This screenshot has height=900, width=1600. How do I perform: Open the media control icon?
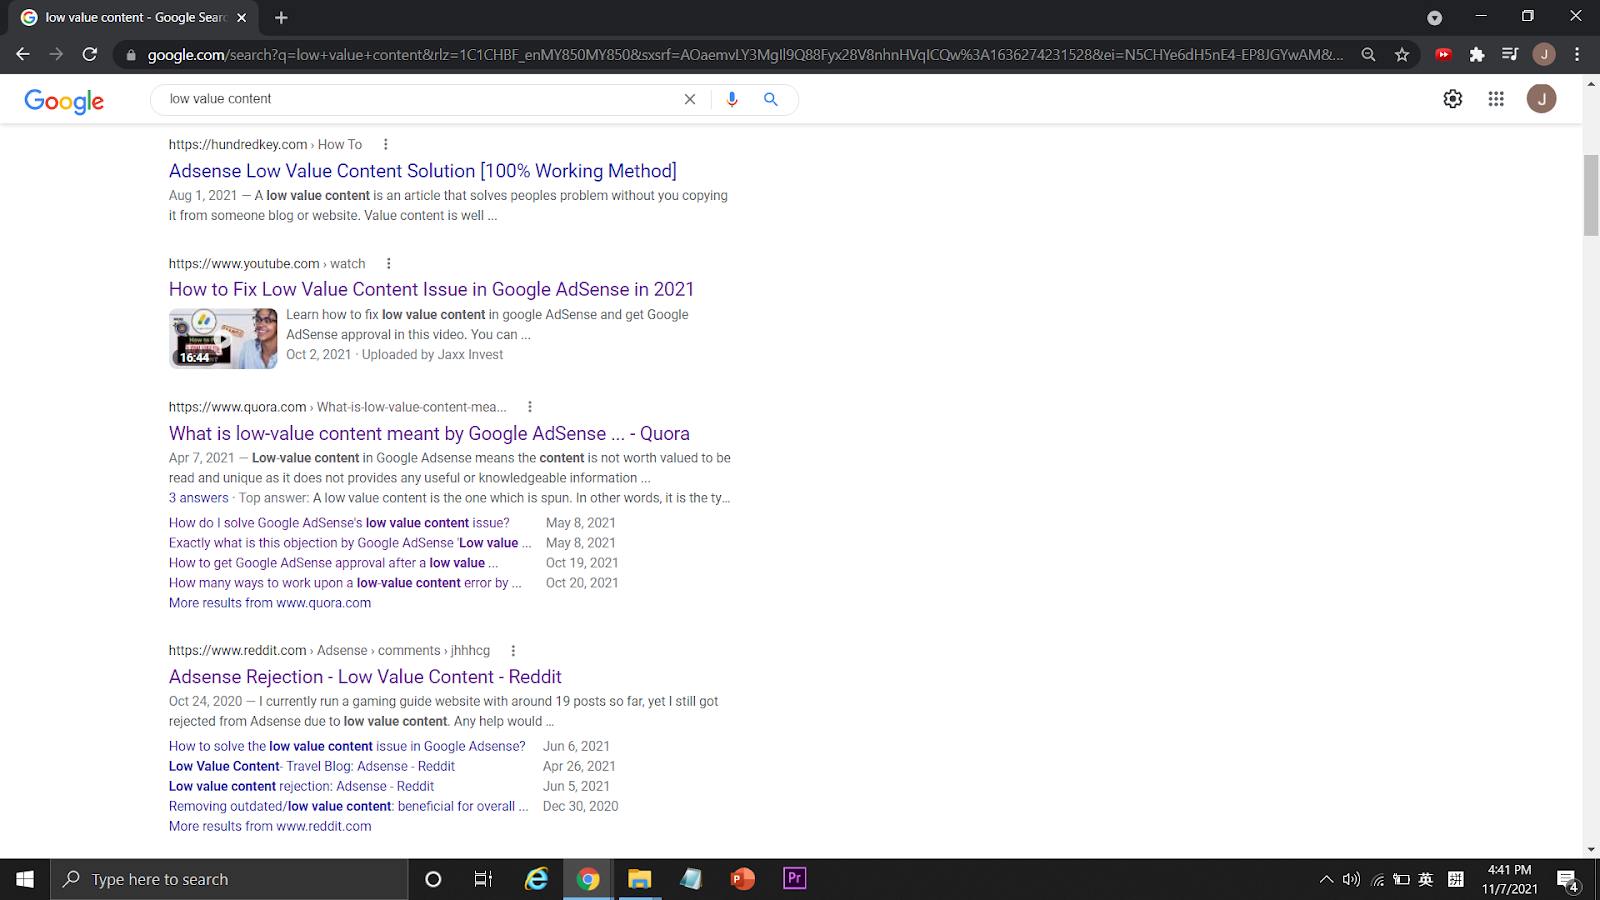[1510, 55]
